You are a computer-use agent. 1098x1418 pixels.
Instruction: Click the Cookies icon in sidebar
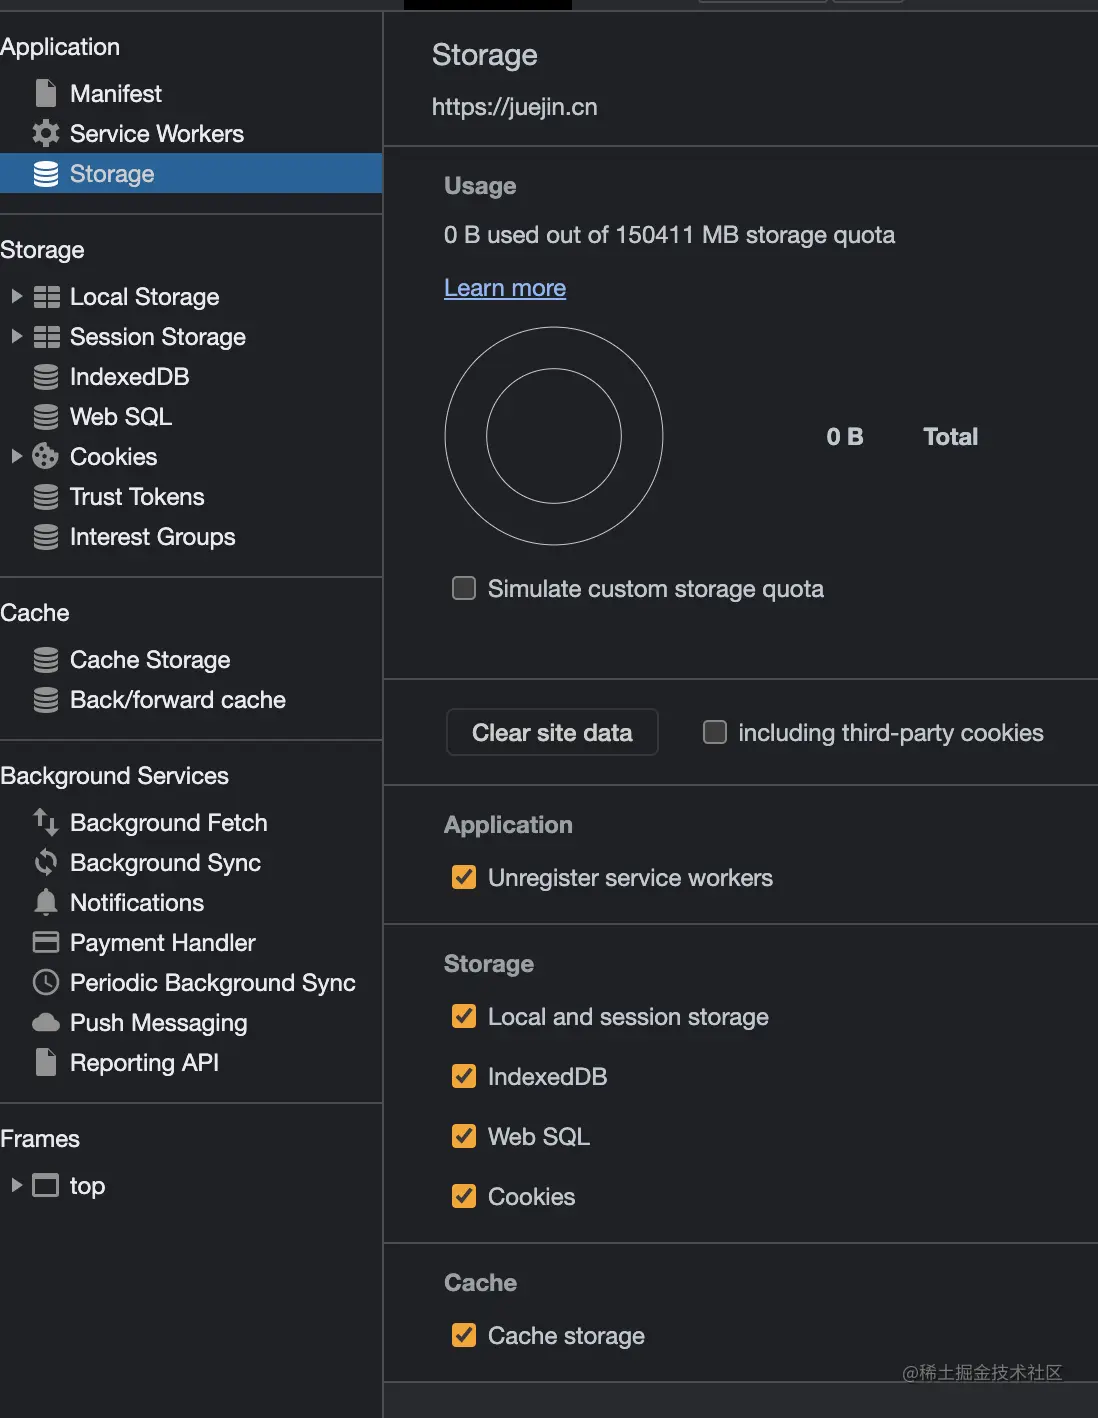point(46,457)
